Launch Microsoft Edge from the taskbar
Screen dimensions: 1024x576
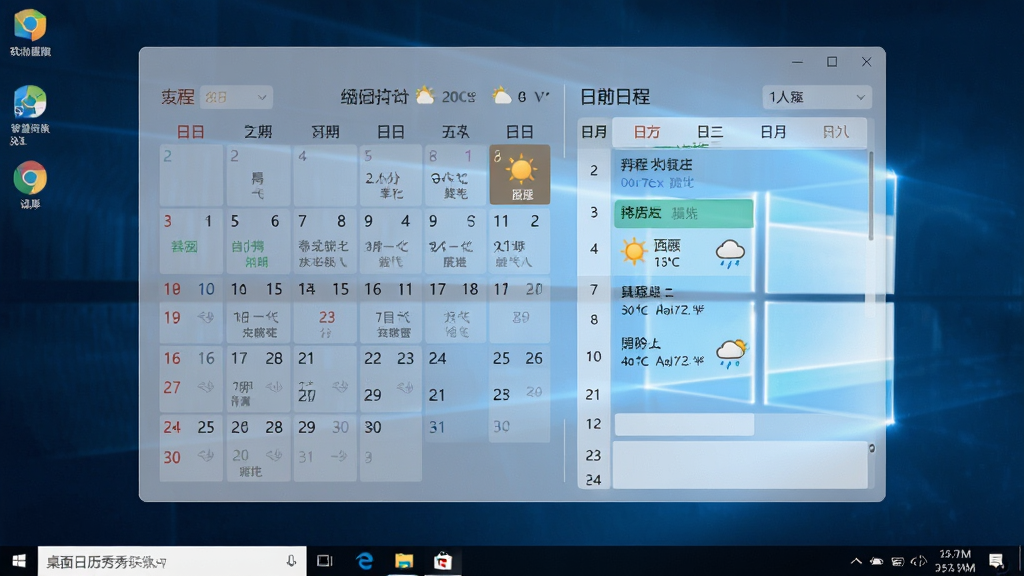pyautogui.click(x=364, y=561)
